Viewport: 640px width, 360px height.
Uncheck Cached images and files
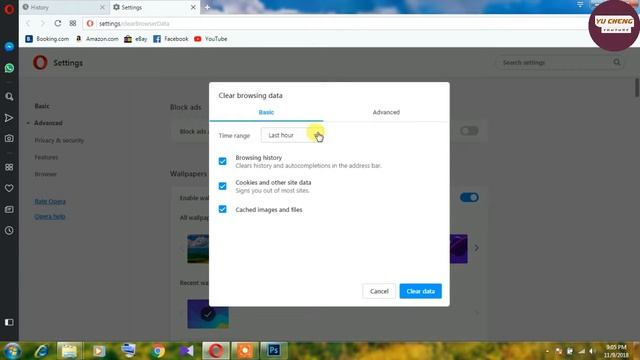click(x=222, y=209)
